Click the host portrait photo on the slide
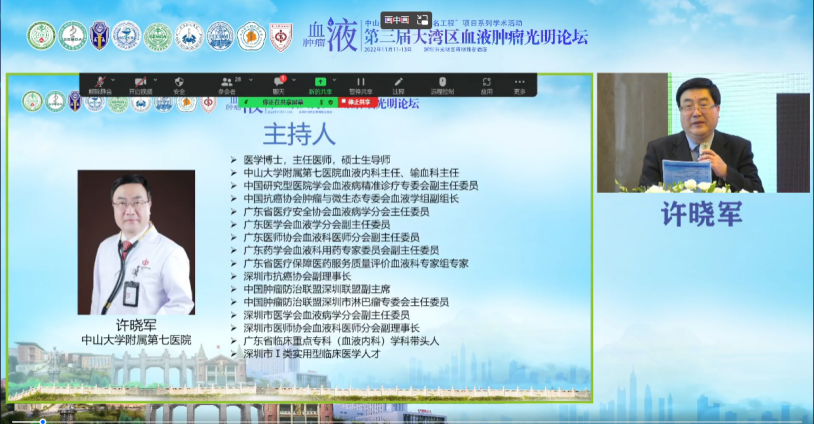This screenshot has width=814, height=424. point(137,242)
